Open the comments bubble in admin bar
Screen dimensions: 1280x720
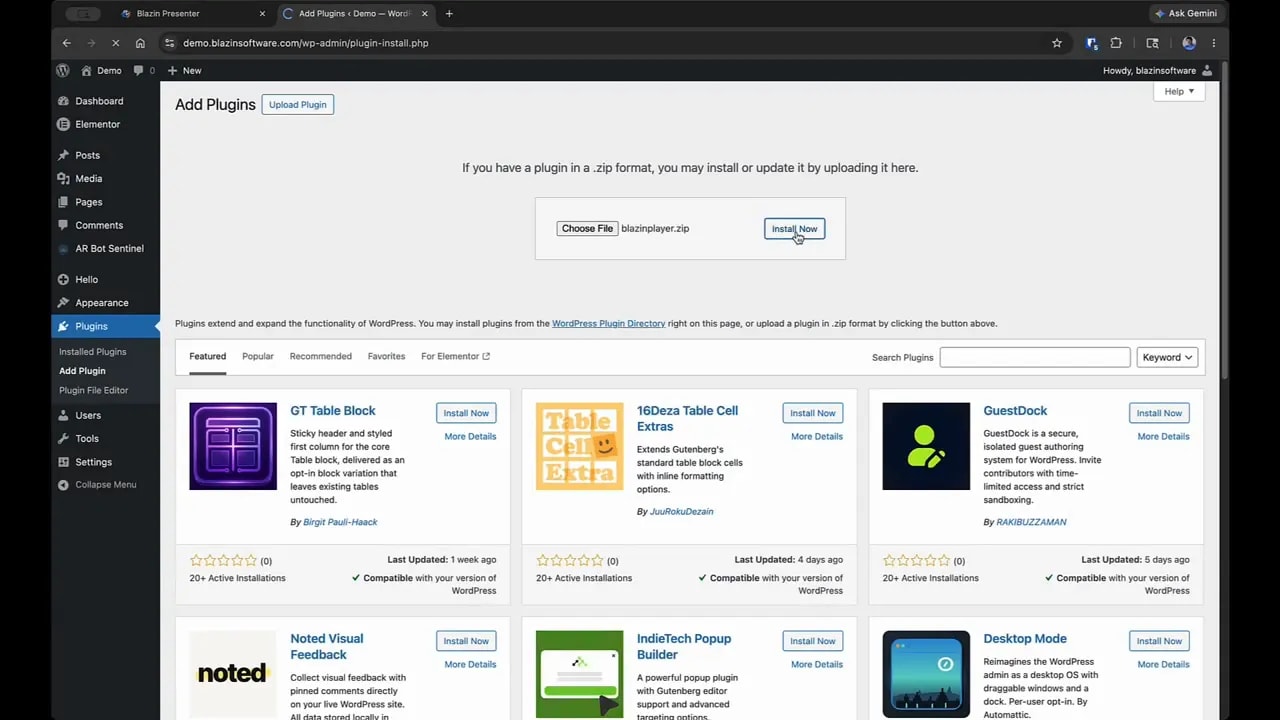(x=144, y=71)
